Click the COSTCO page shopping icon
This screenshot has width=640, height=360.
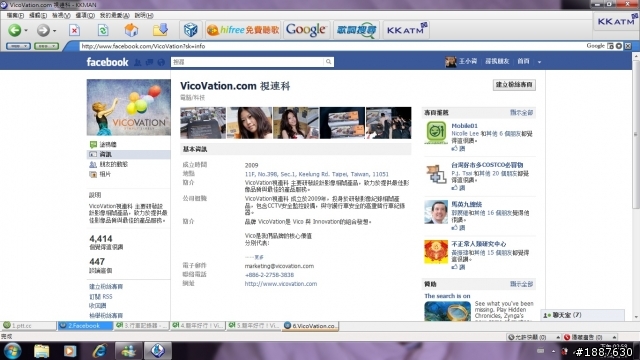pyautogui.click(x=436, y=173)
